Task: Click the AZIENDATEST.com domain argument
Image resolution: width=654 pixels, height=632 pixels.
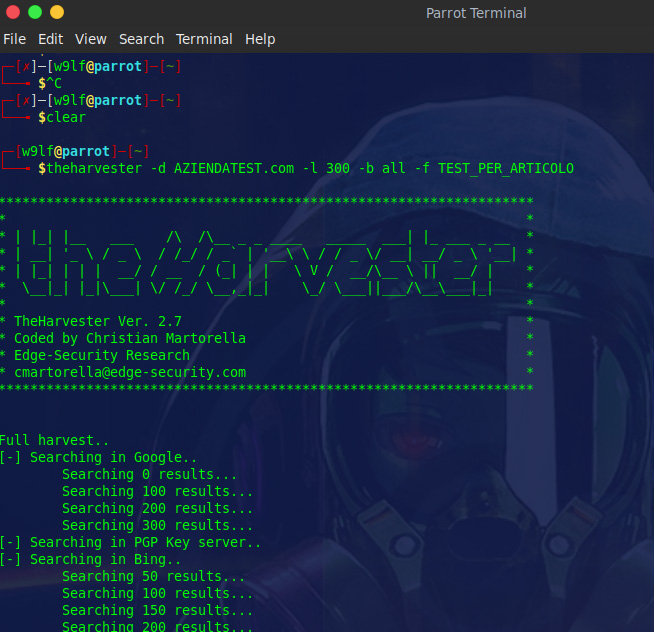Action: pos(234,168)
